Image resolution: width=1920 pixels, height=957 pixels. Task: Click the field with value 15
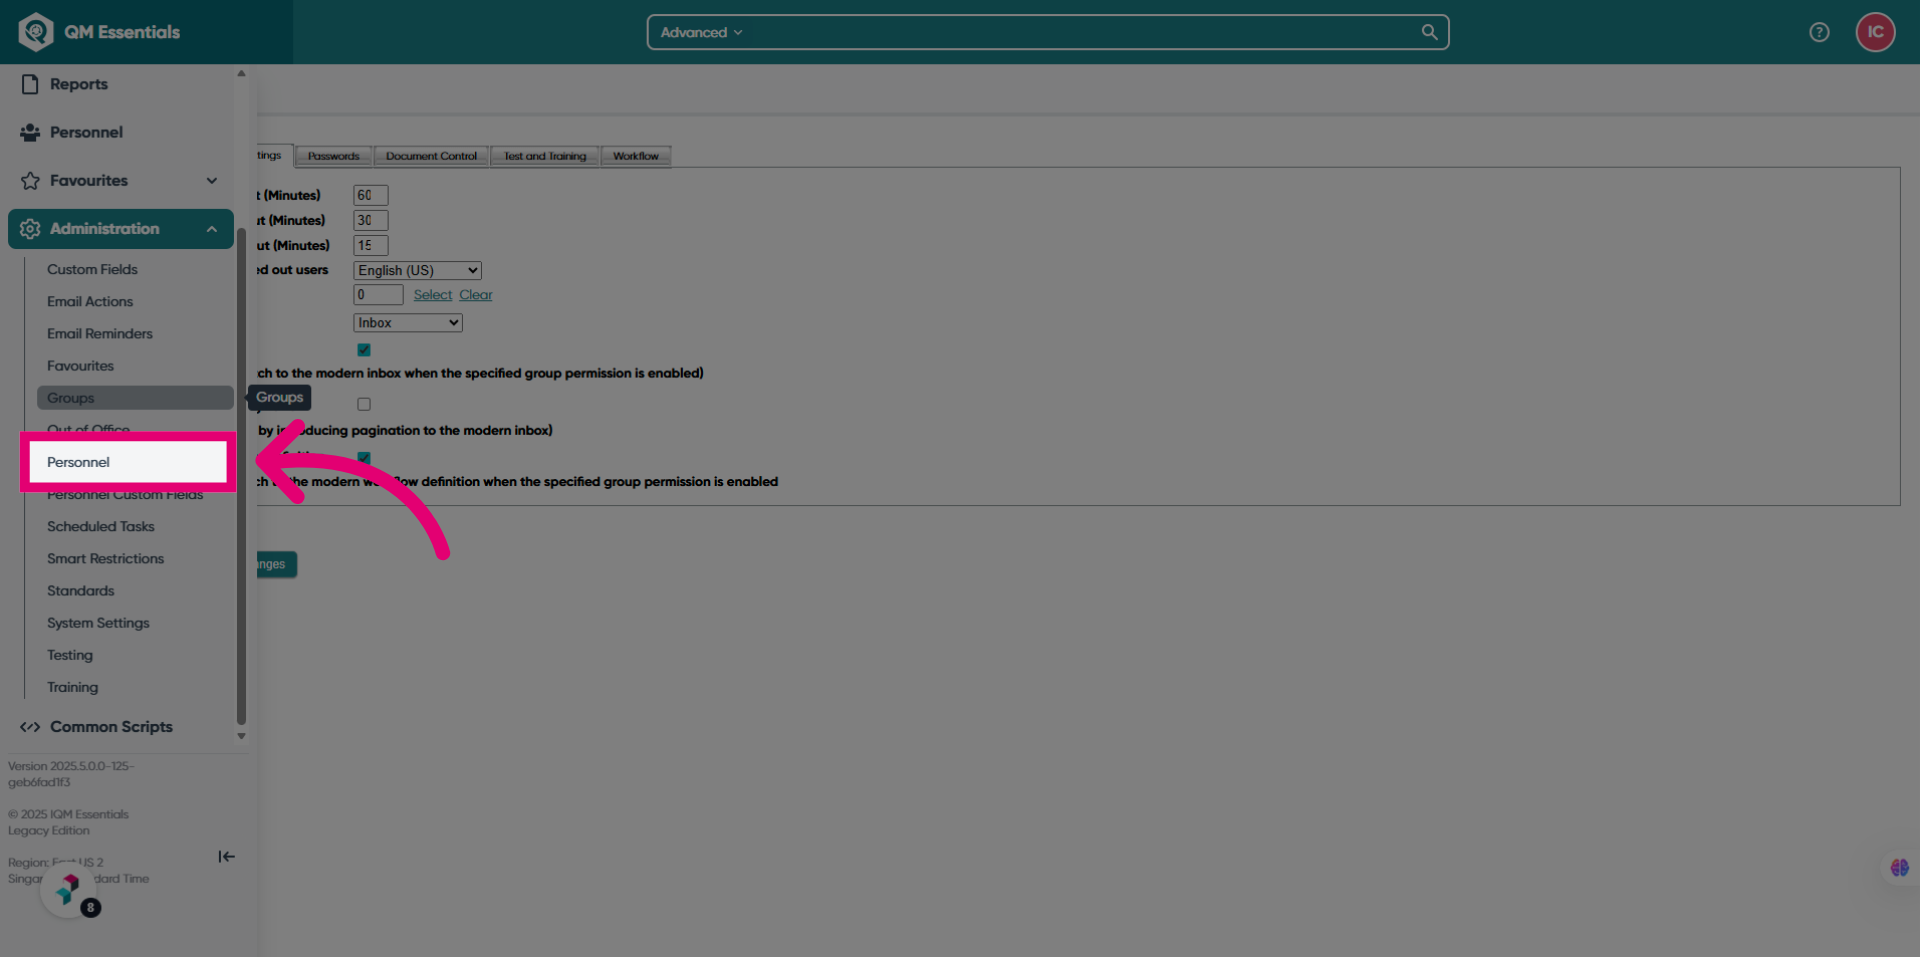[x=370, y=245]
